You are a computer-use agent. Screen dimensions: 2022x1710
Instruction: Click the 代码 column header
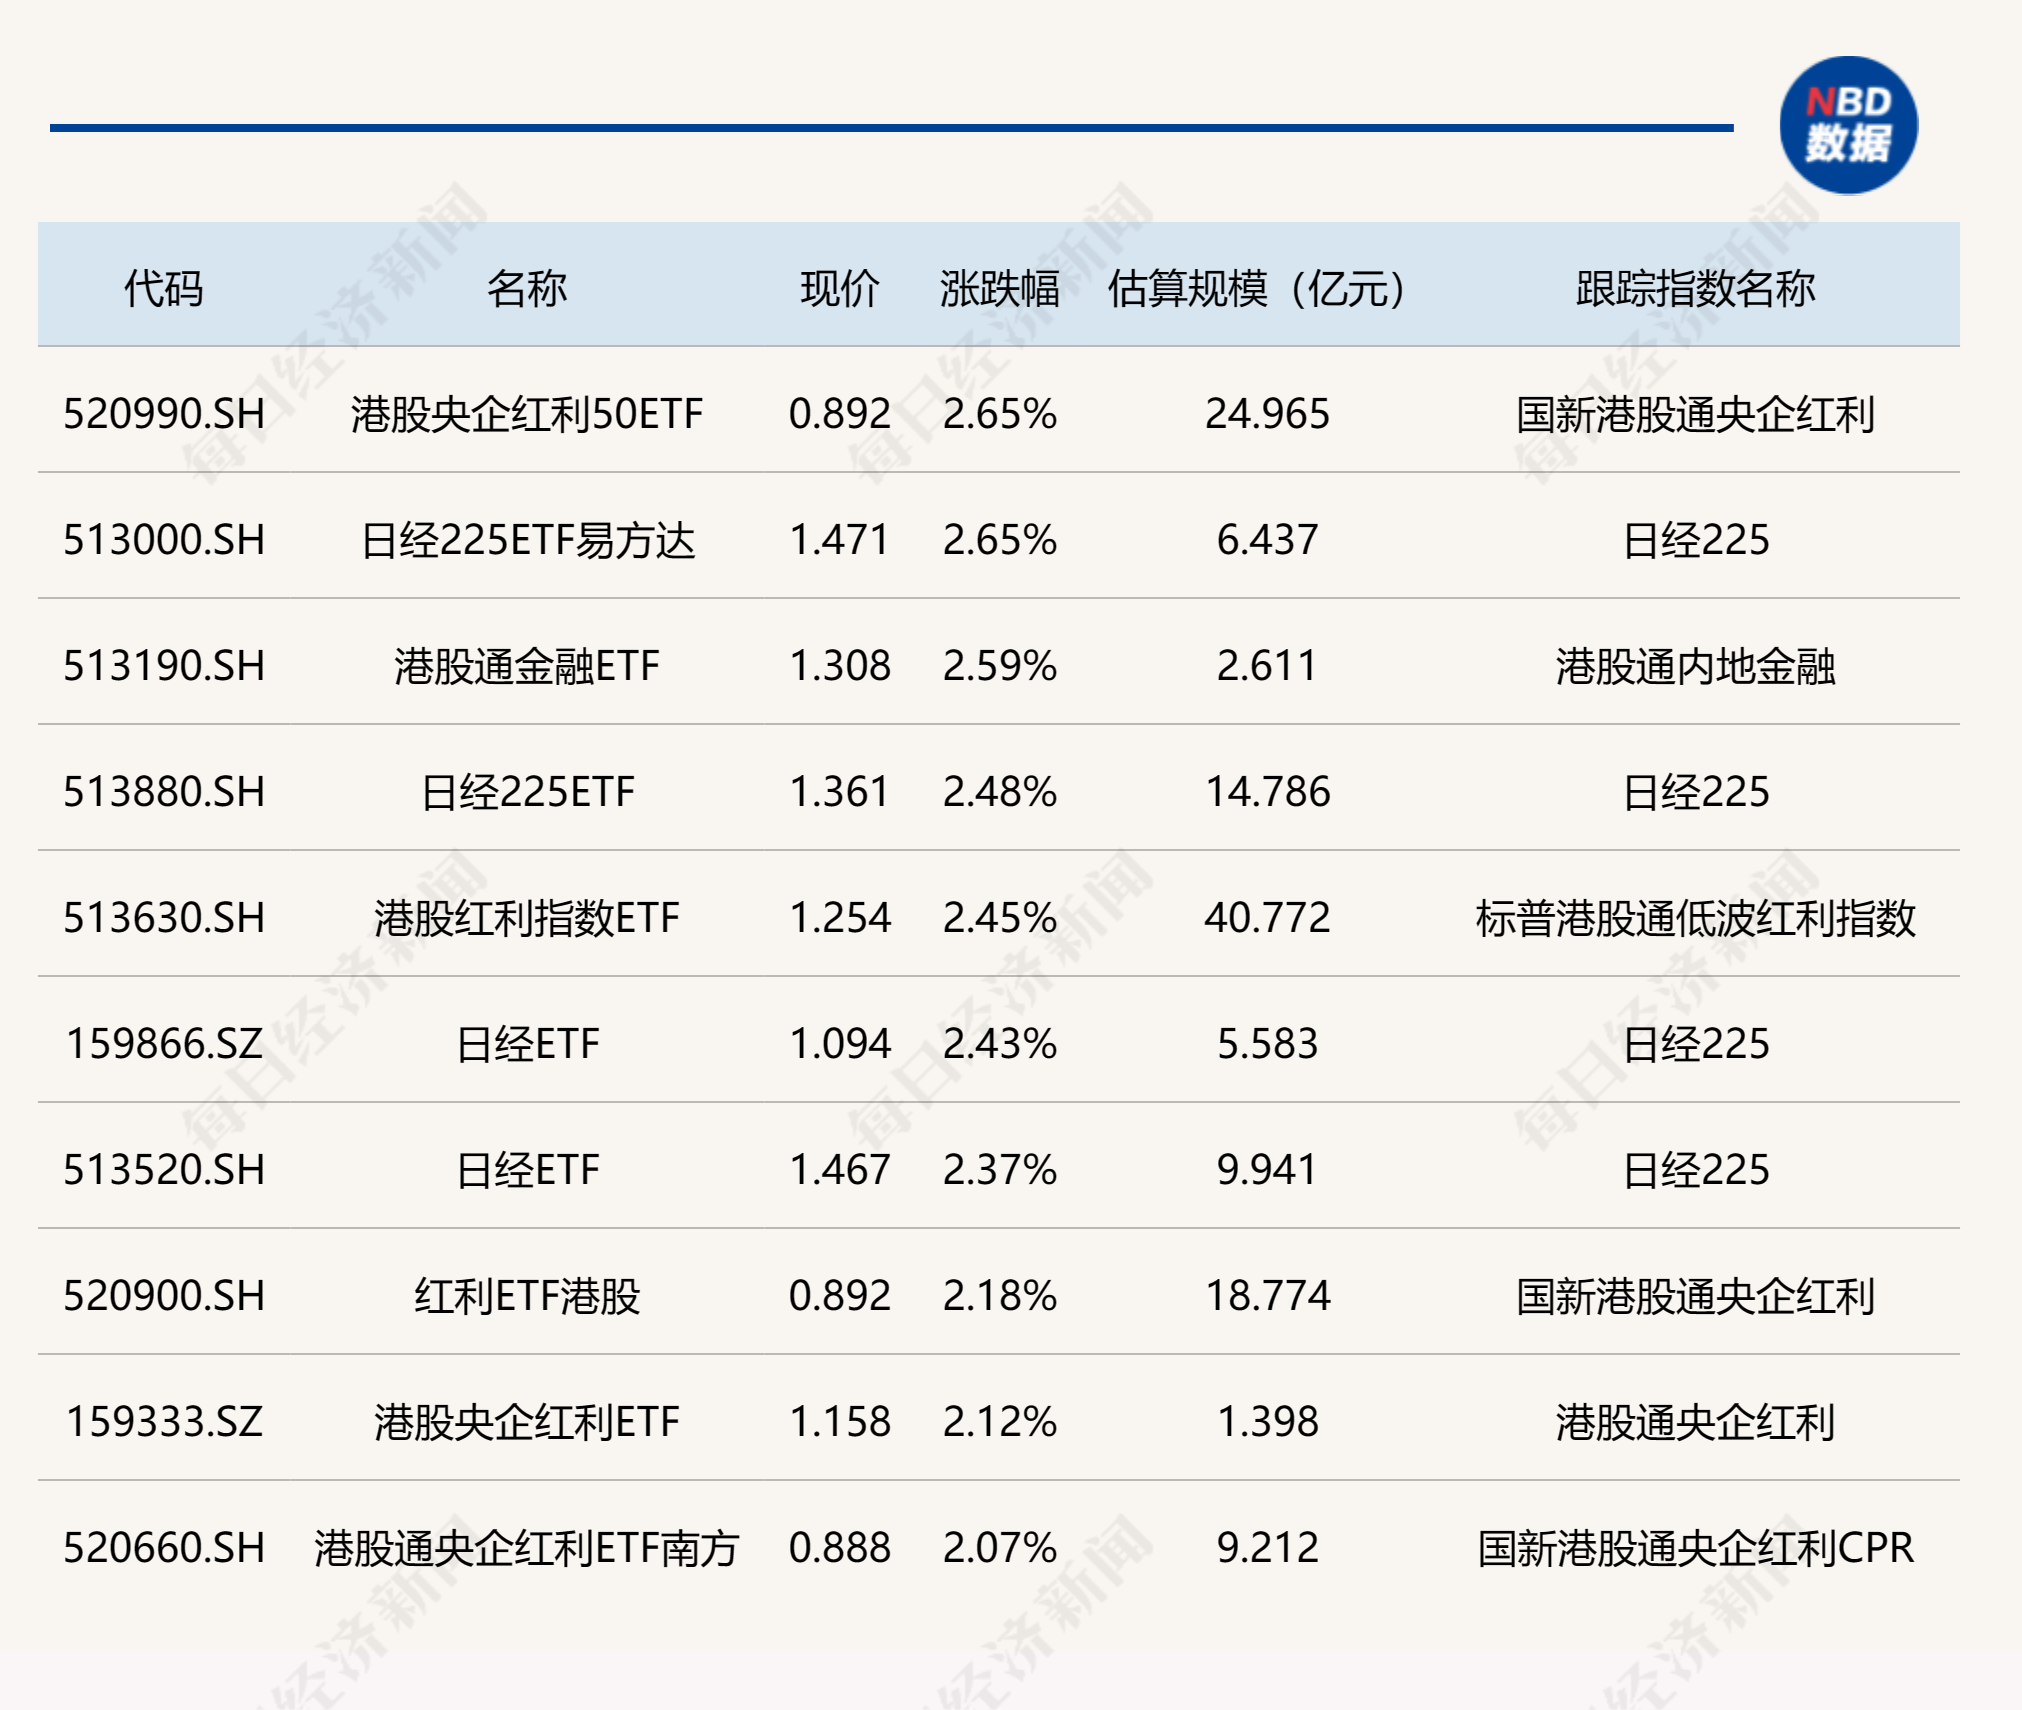[163, 288]
